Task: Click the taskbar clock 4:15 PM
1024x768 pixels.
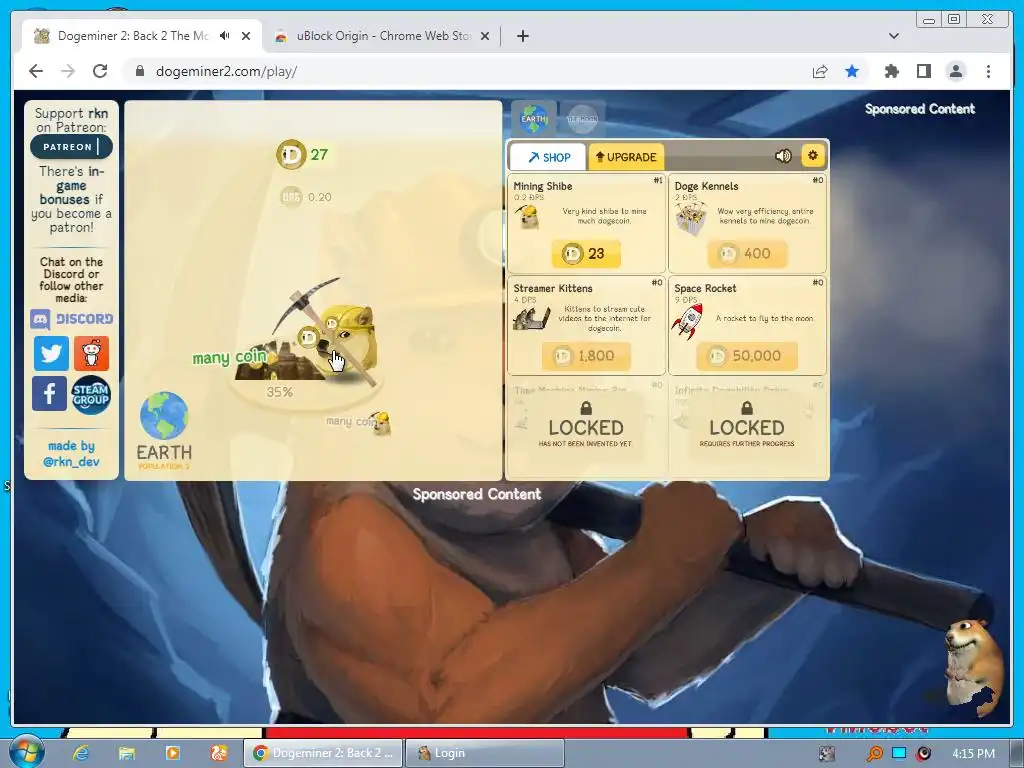Action: pos(973,754)
